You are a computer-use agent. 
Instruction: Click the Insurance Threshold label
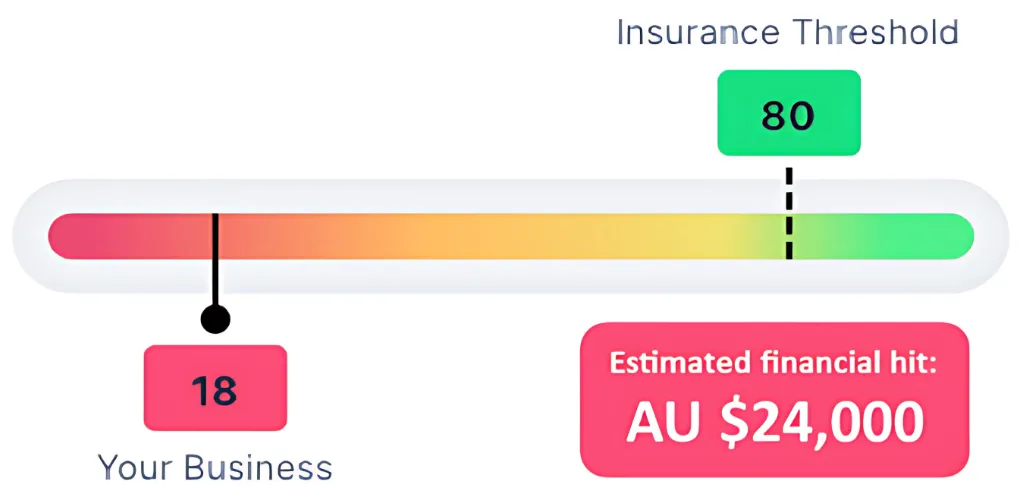click(x=788, y=33)
